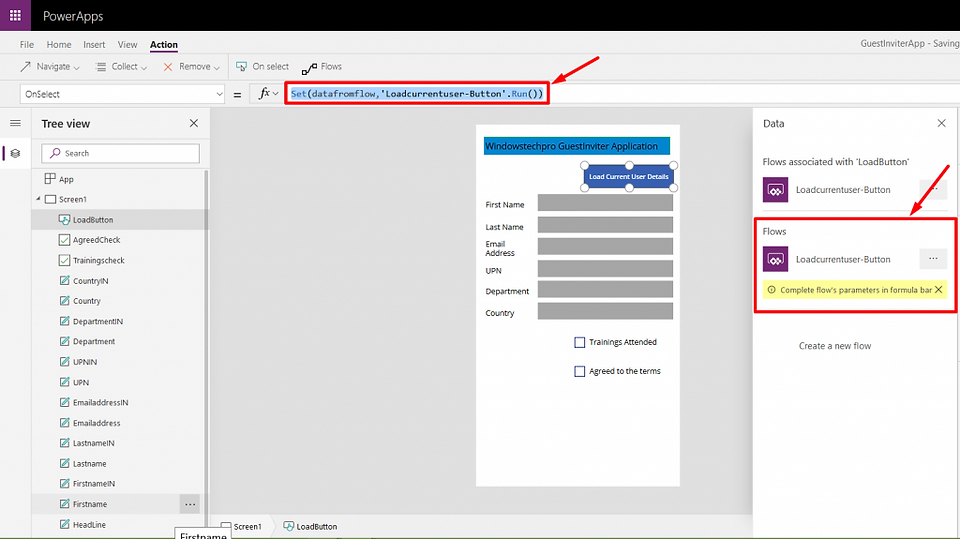Expand the Navigate dropdown arrow
The image size is (960, 539).
tap(77, 67)
